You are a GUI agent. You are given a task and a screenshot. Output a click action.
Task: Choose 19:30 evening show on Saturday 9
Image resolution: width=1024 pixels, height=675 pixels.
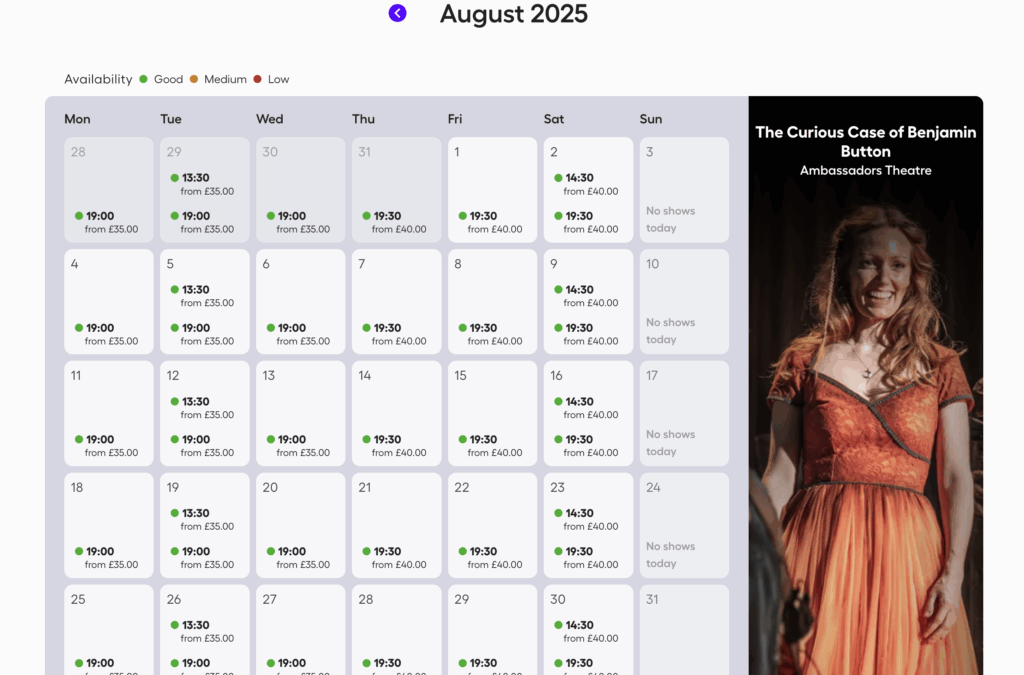point(586,334)
